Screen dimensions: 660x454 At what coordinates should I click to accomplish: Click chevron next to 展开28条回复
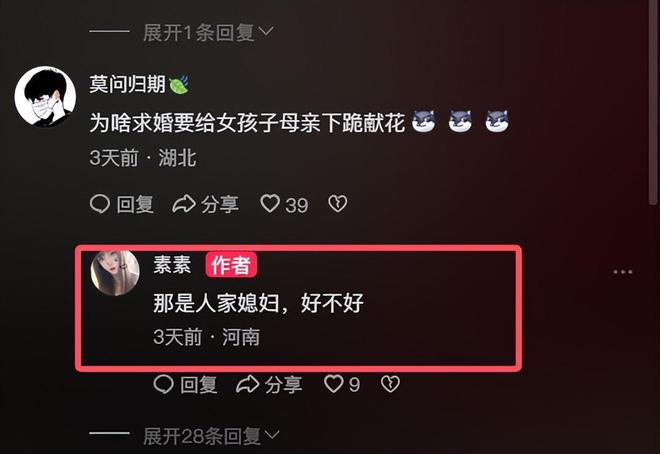pos(273,435)
